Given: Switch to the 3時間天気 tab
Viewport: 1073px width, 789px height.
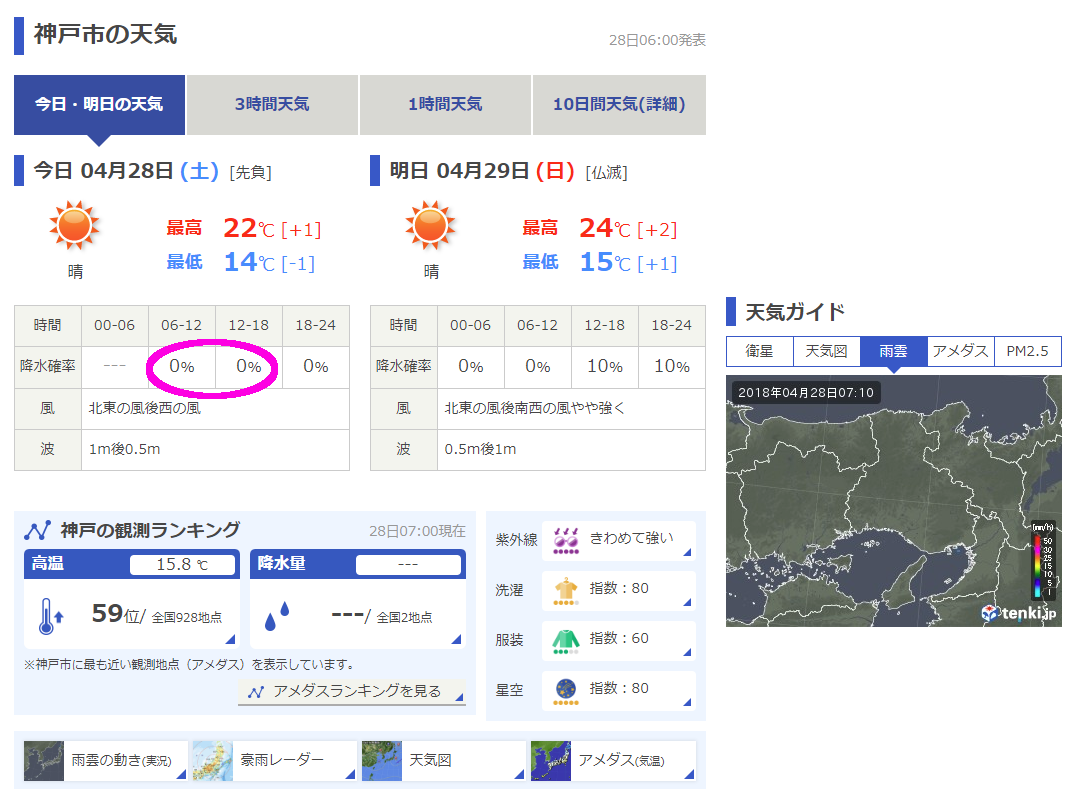Looking at the screenshot, I should tap(272, 104).
